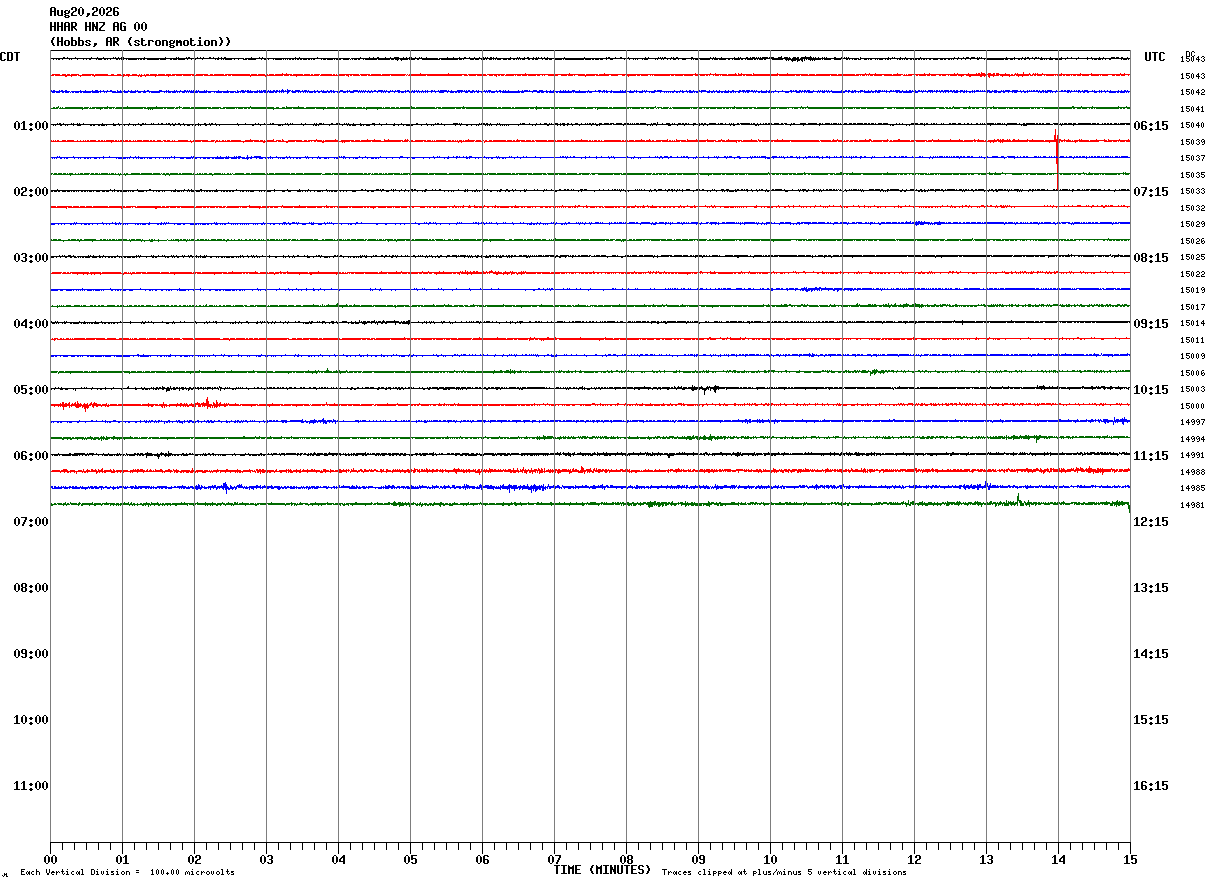1210x886 pixels.
Task: Select minute 15 on the bottom axis
Action: 1130,859
